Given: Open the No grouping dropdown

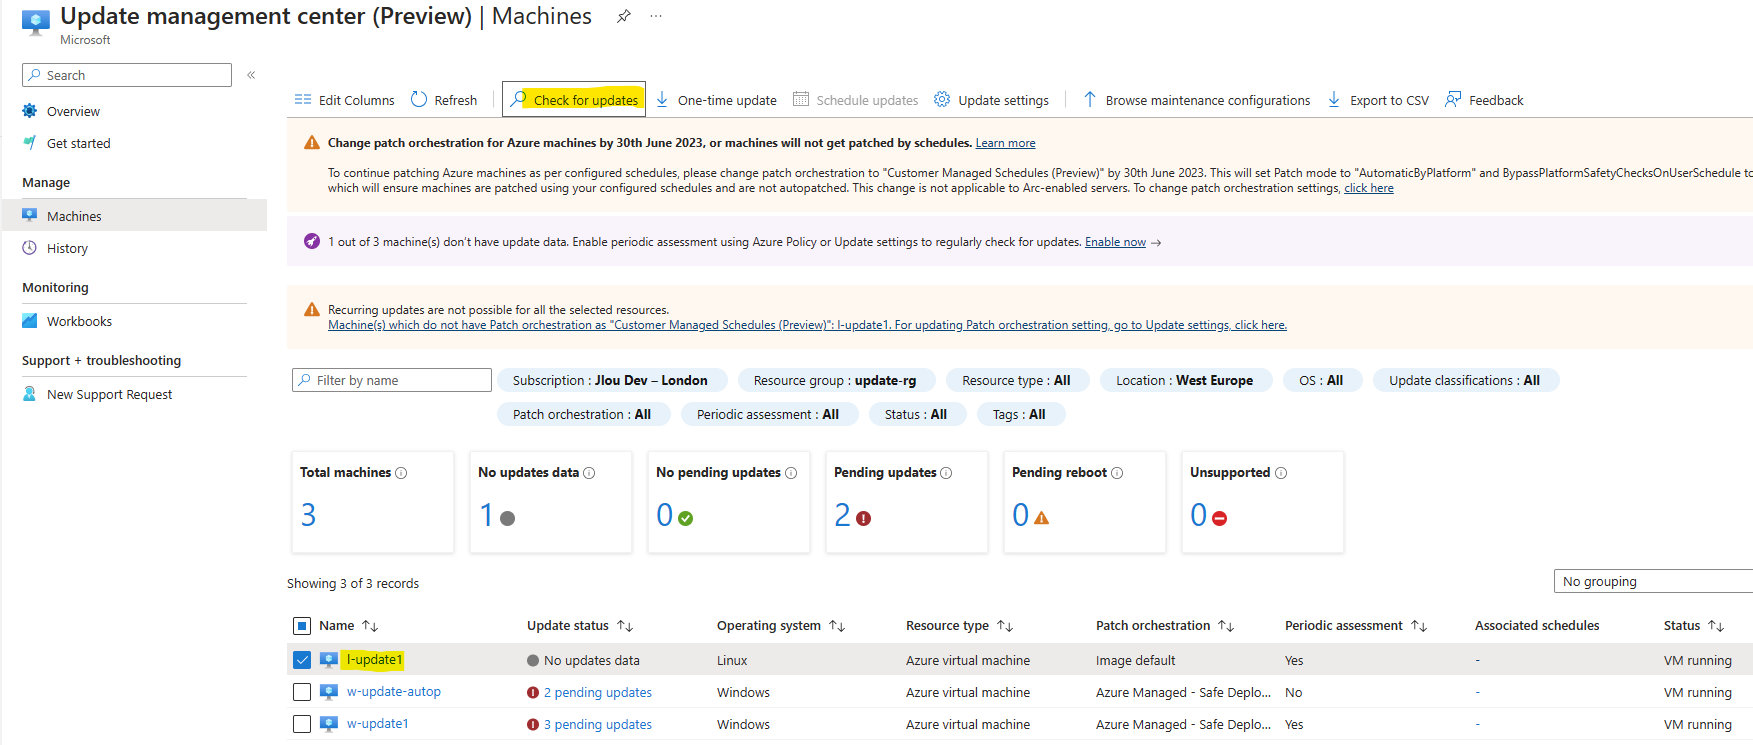Looking at the screenshot, I should (x=1653, y=581).
